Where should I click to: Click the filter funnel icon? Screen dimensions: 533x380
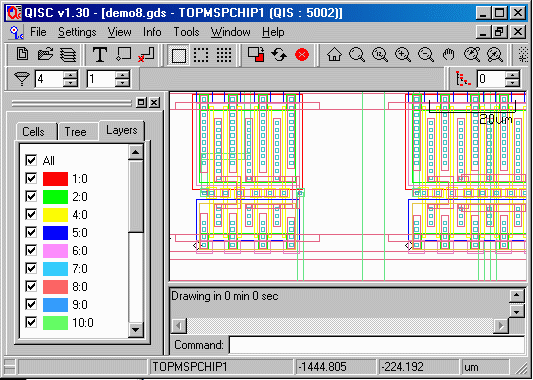tap(21, 79)
